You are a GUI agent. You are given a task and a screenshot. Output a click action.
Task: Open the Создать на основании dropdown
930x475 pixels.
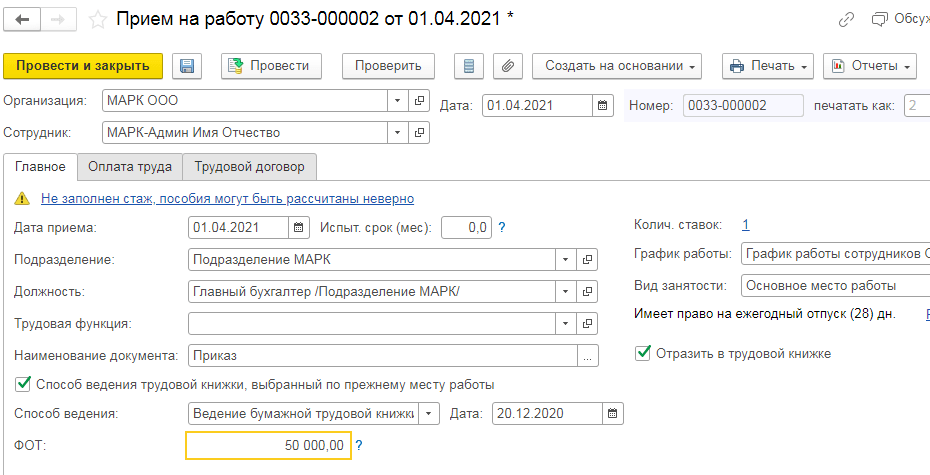616,66
